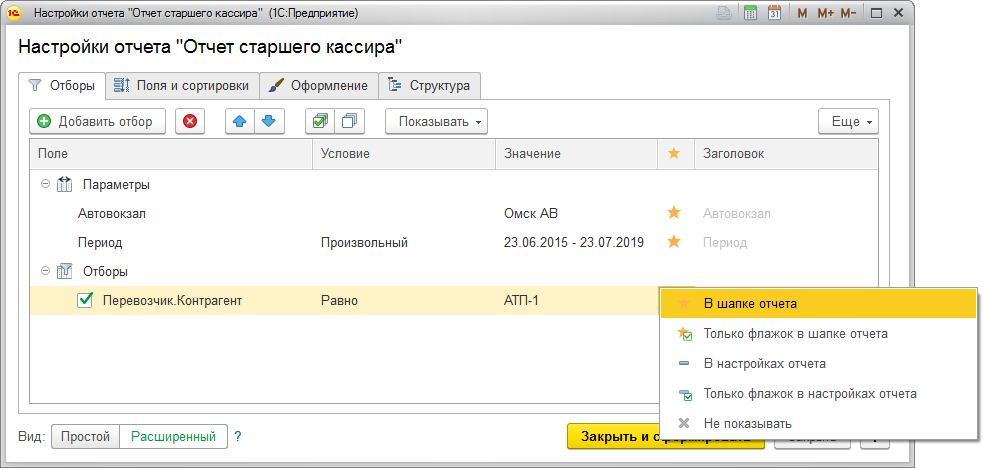The height and width of the screenshot is (468, 988).
Task: Toggle Перевозчик.Контрагент filter checkbox
Action: [x=86, y=300]
